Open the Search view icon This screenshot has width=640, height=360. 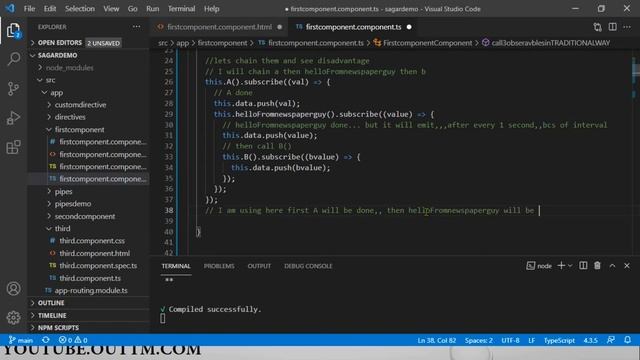pyautogui.click(x=13, y=59)
